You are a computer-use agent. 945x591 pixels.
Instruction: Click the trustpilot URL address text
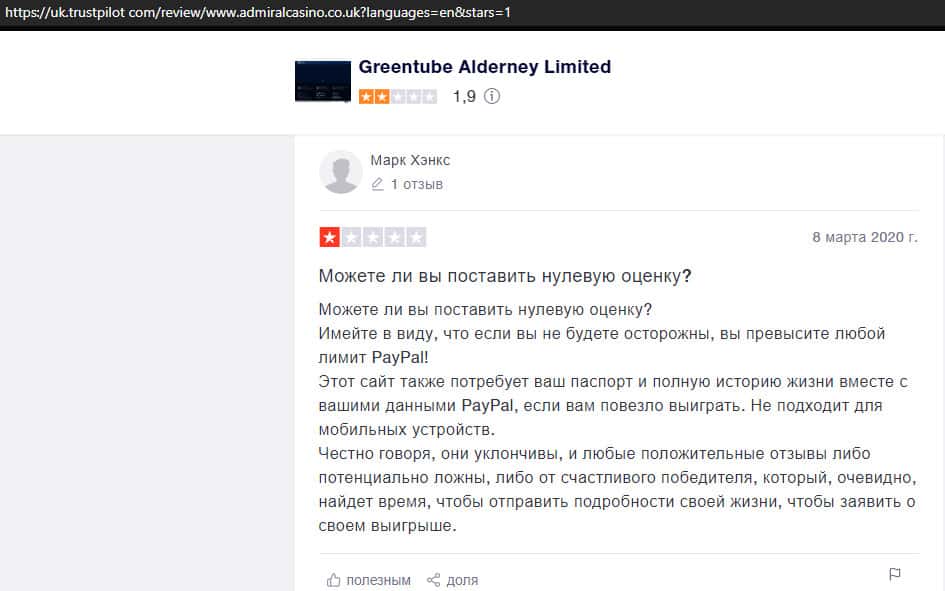258,12
